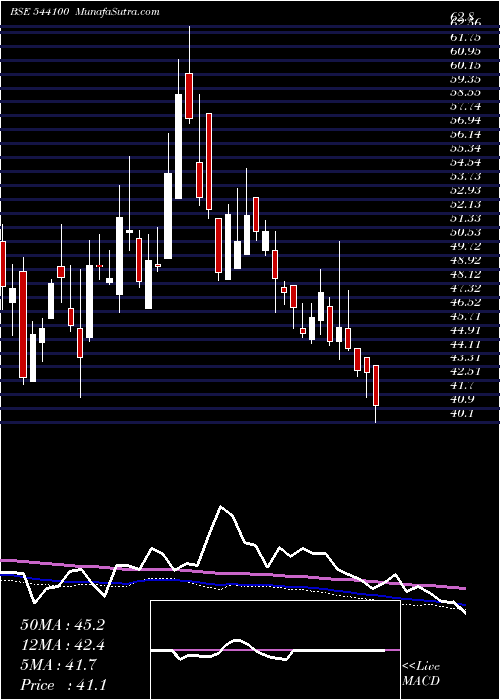Select the 58.55 price axis label
The height and width of the screenshot is (700, 500).
(465, 93)
